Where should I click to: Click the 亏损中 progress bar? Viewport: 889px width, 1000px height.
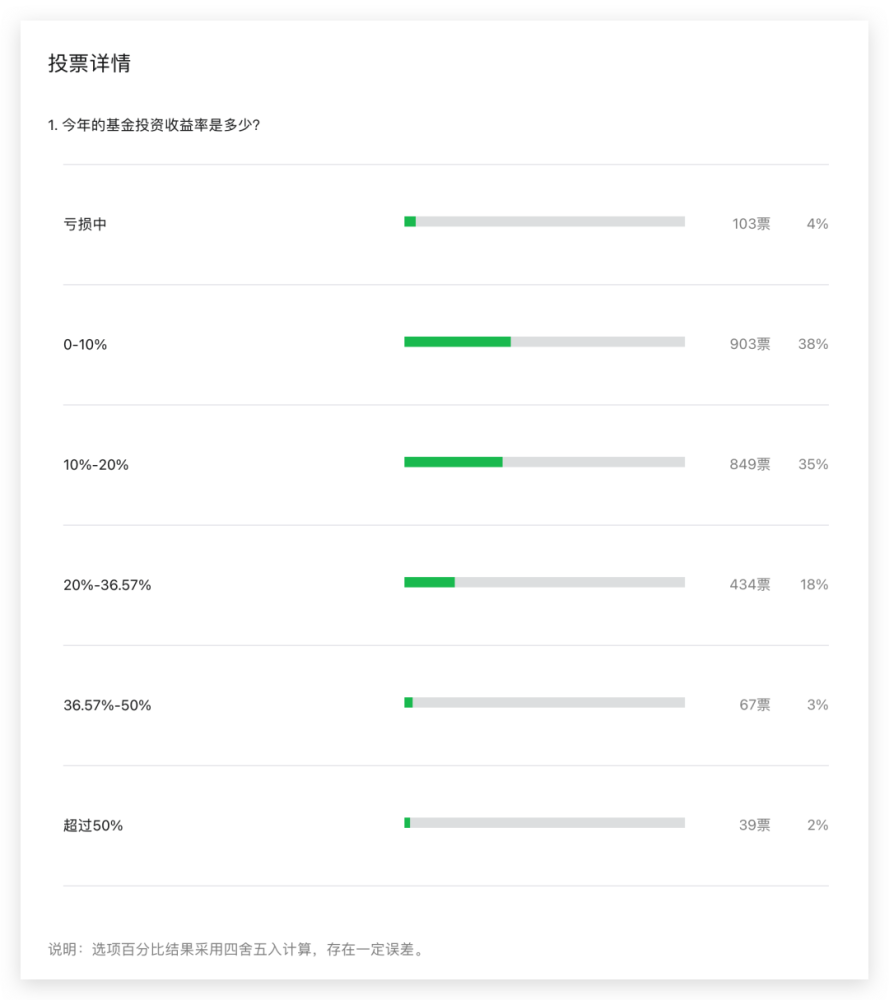pos(545,221)
